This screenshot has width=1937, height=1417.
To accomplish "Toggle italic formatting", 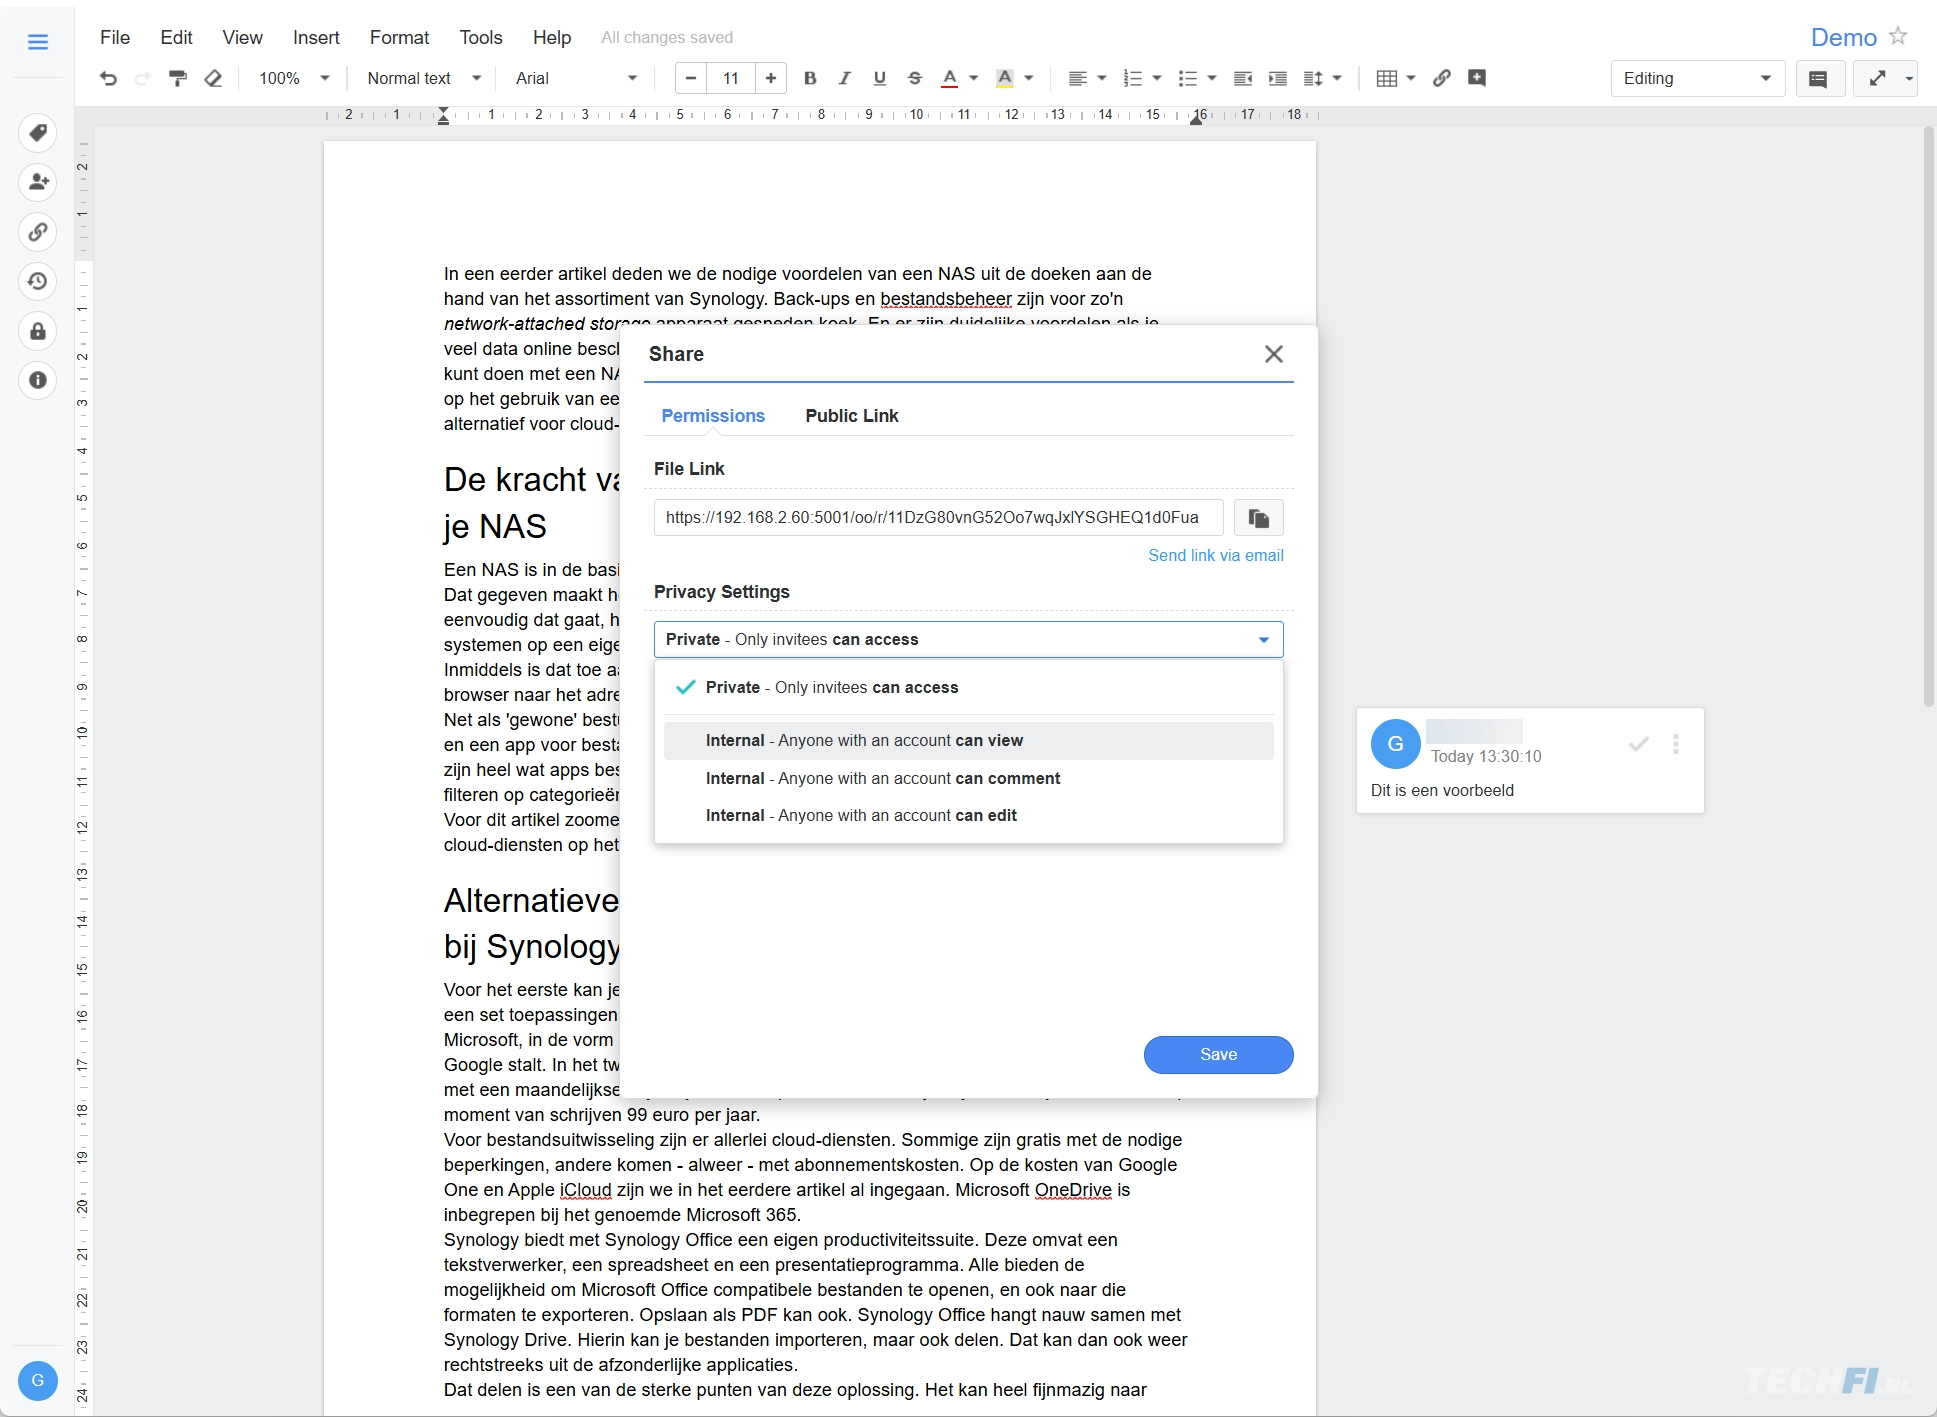I will 845,78.
